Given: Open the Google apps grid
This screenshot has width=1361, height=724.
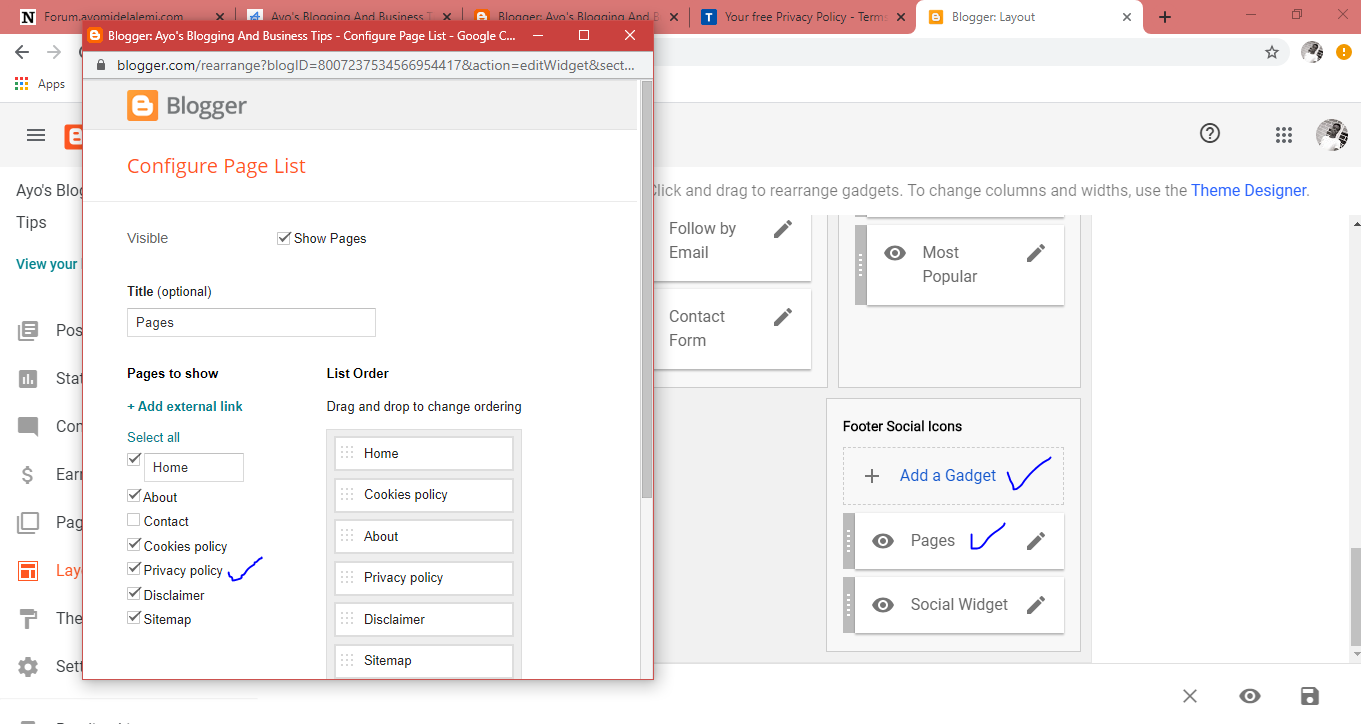Looking at the screenshot, I should click(x=1284, y=135).
